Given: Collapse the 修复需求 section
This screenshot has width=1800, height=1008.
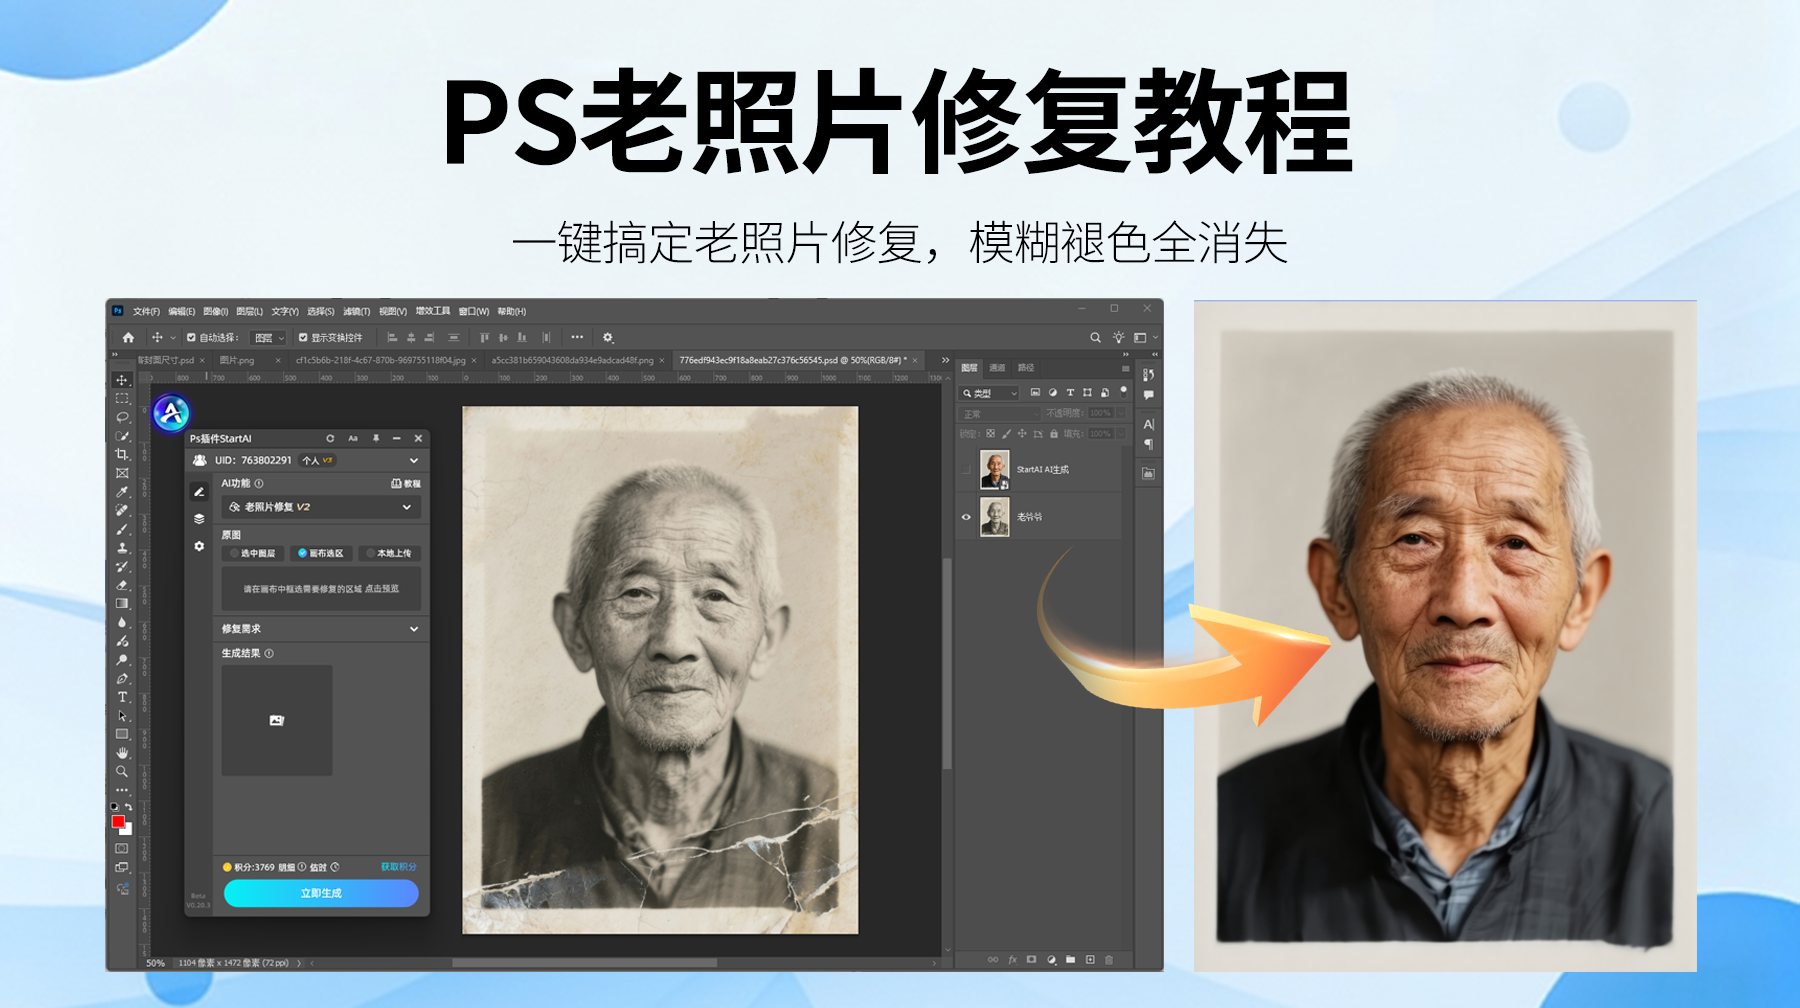Looking at the screenshot, I should pyautogui.click(x=414, y=629).
